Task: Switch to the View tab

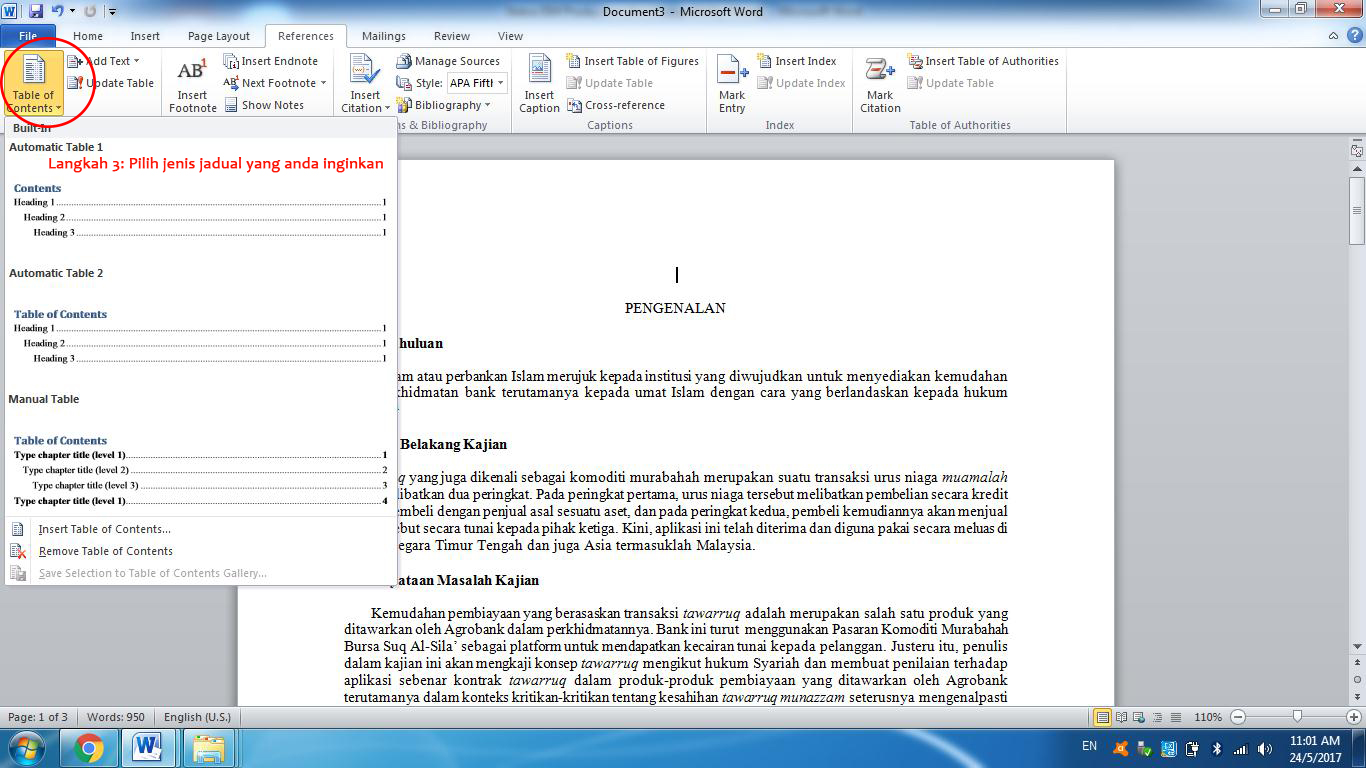Action: [510, 36]
